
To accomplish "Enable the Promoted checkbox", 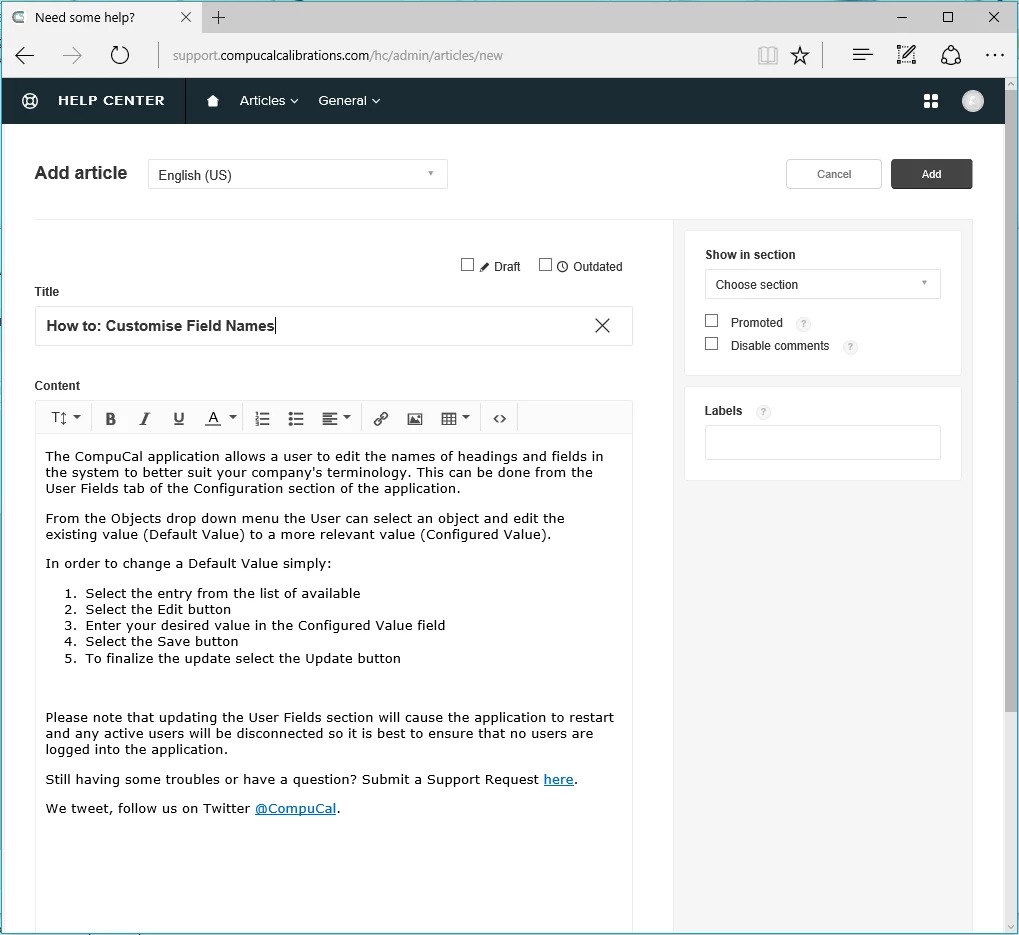I will tap(712, 320).
